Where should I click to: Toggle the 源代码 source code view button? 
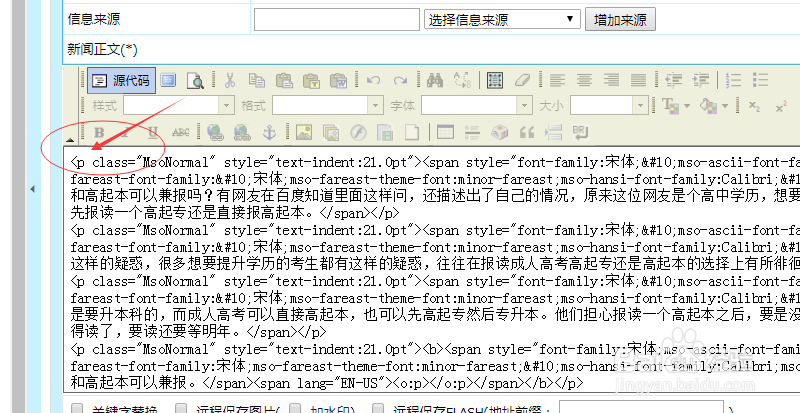tap(121, 81)
